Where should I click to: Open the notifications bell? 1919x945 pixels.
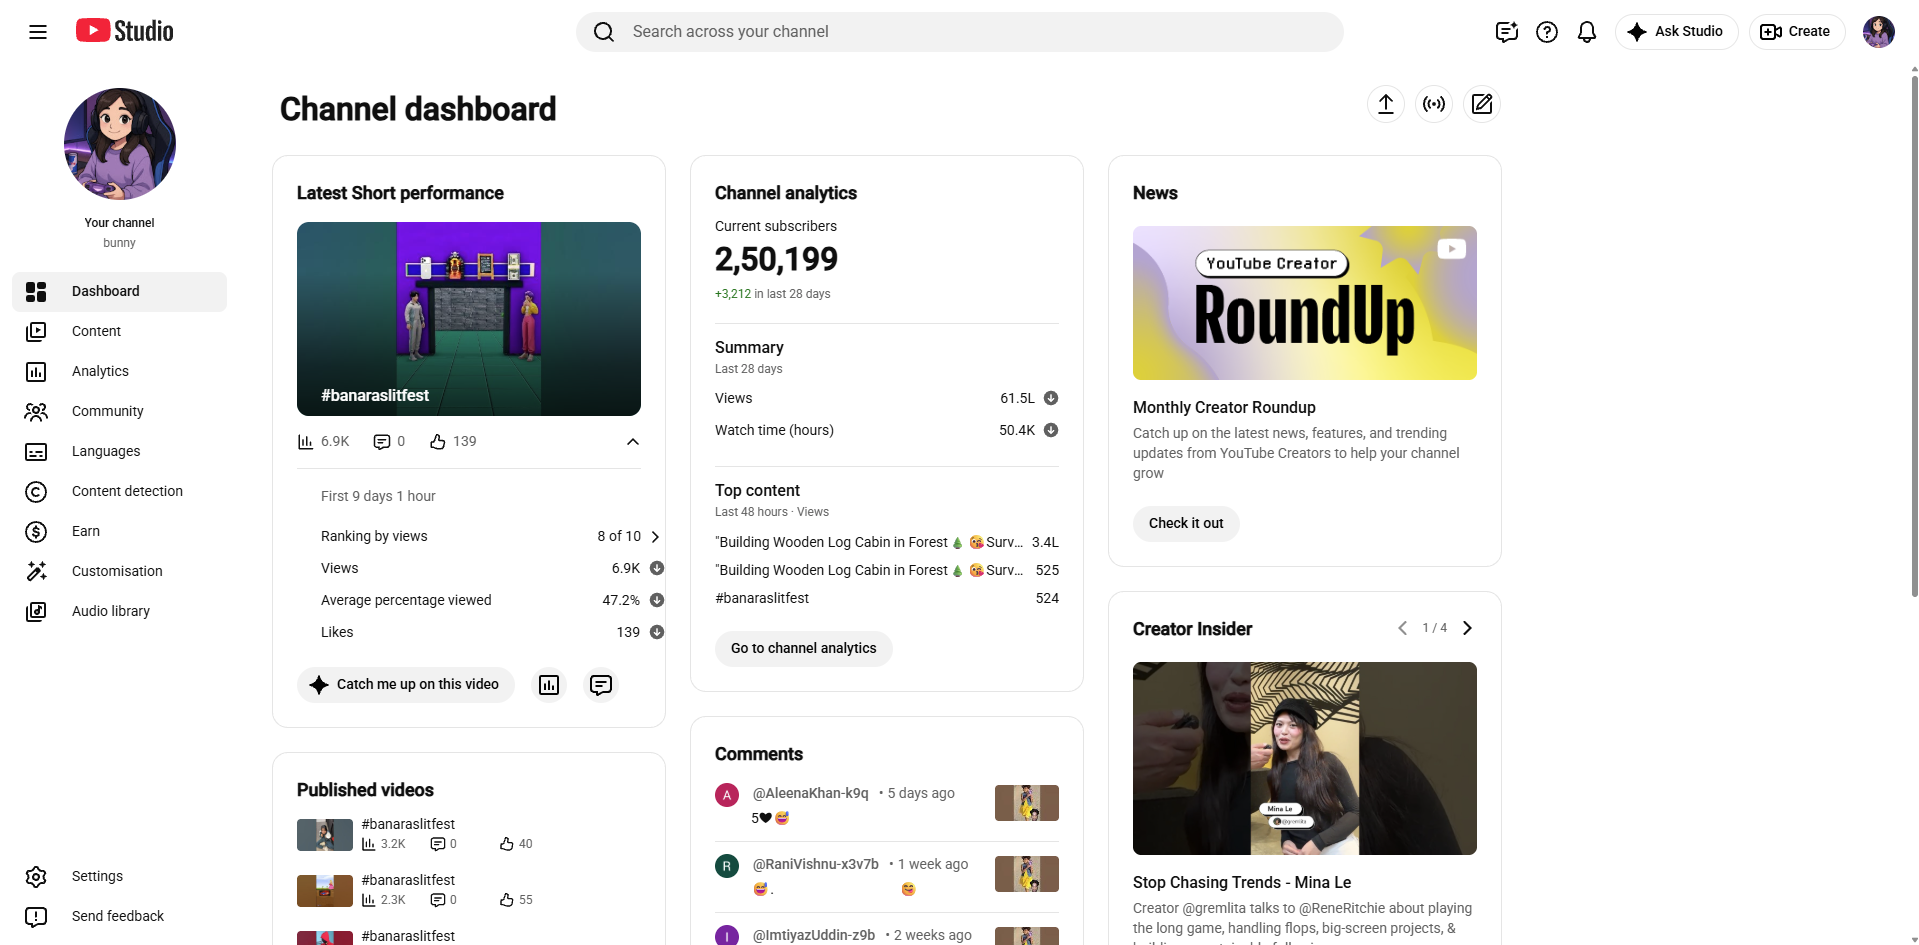1587,32
